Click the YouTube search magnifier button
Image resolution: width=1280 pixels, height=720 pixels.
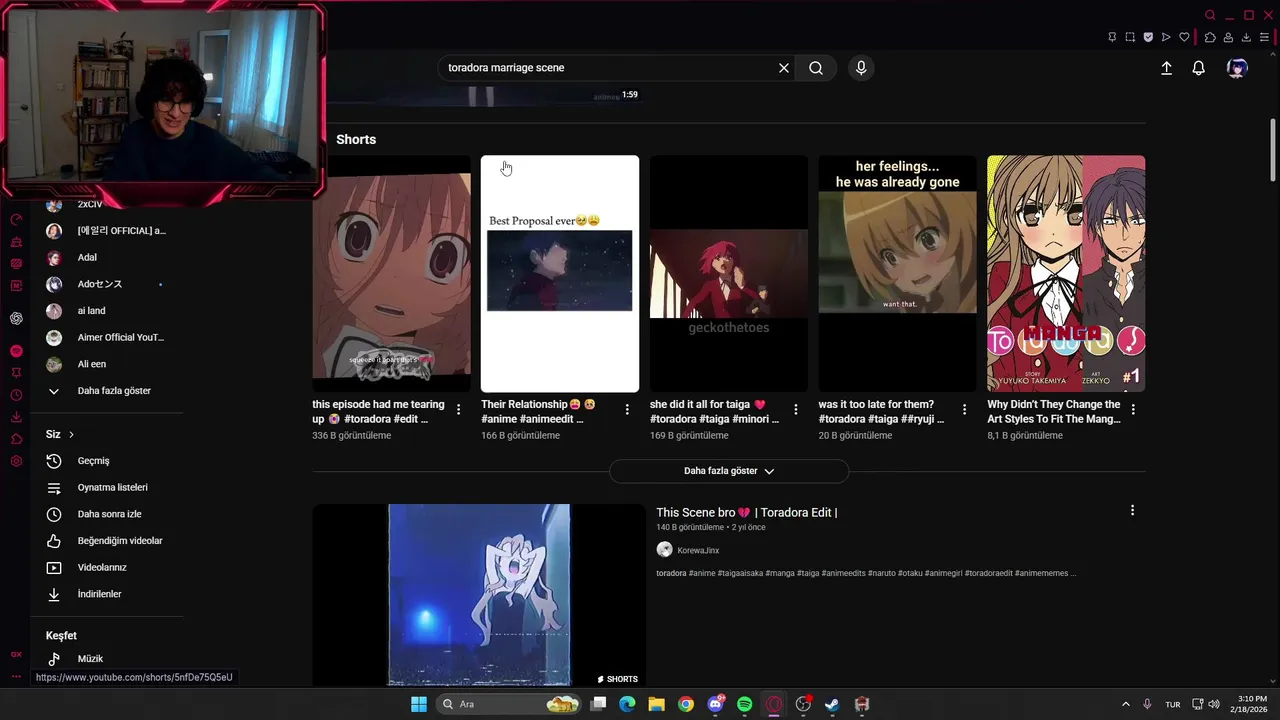click(816, 68)
